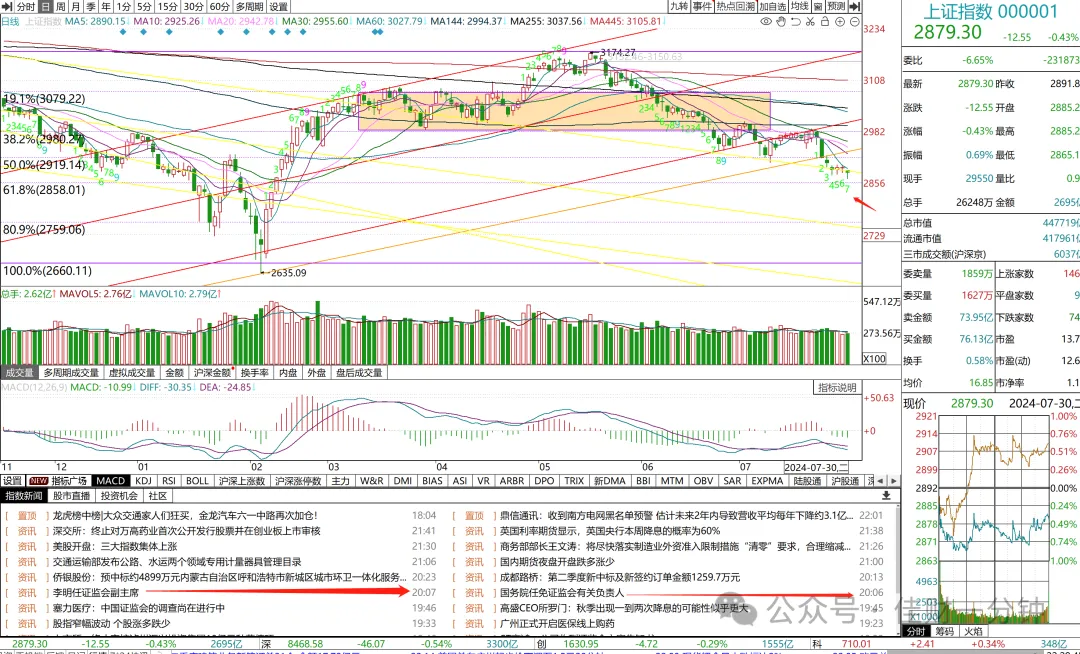The width and height of the screenshot is (1080, 654).
Task: Switch indicator to 沪深上涨数
Action: pyautogui.click(x=242, y=481)
